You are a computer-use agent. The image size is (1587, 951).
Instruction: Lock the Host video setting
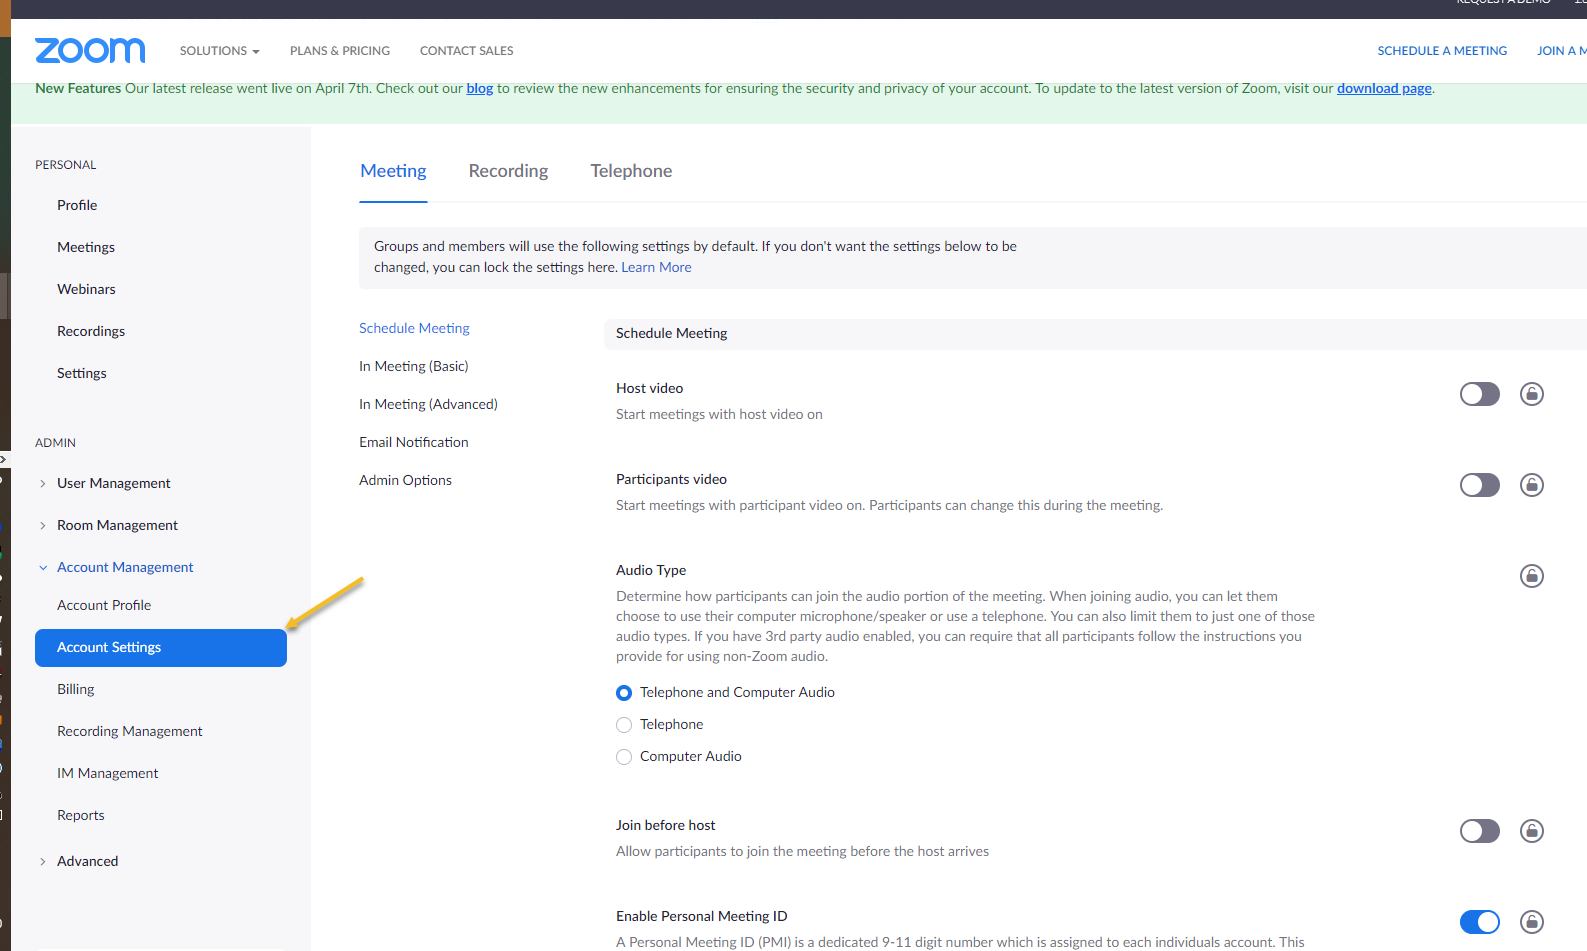(1531, 394)
